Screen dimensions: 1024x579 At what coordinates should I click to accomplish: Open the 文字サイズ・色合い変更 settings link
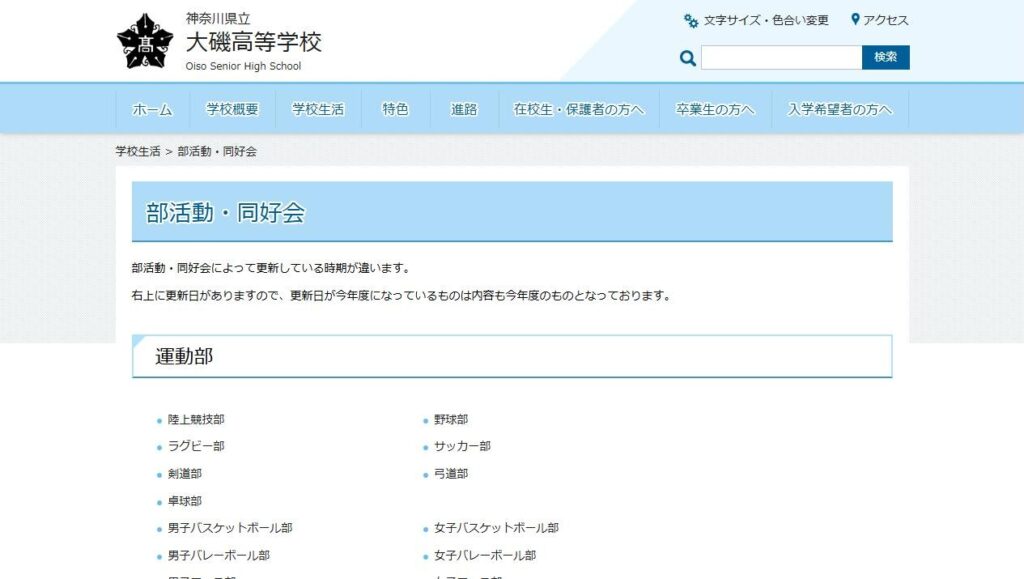(x=765, y=20)
